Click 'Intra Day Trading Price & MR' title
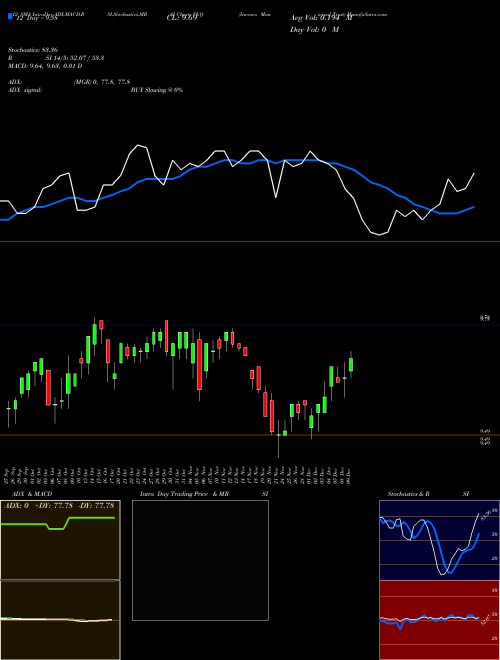Screen dimensions: 500x660 tap(184, 494)
